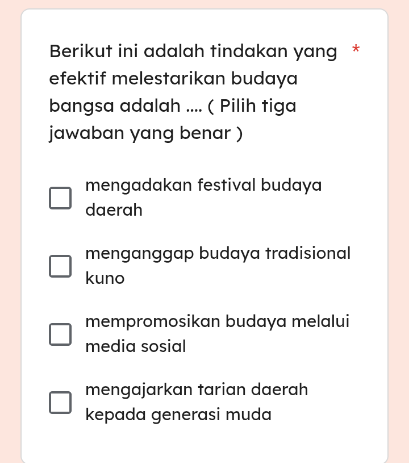Click the 'mengadakan festival budaya' label text
The image size is (409, 463).
pyautogui.click(x=203, y=185)
